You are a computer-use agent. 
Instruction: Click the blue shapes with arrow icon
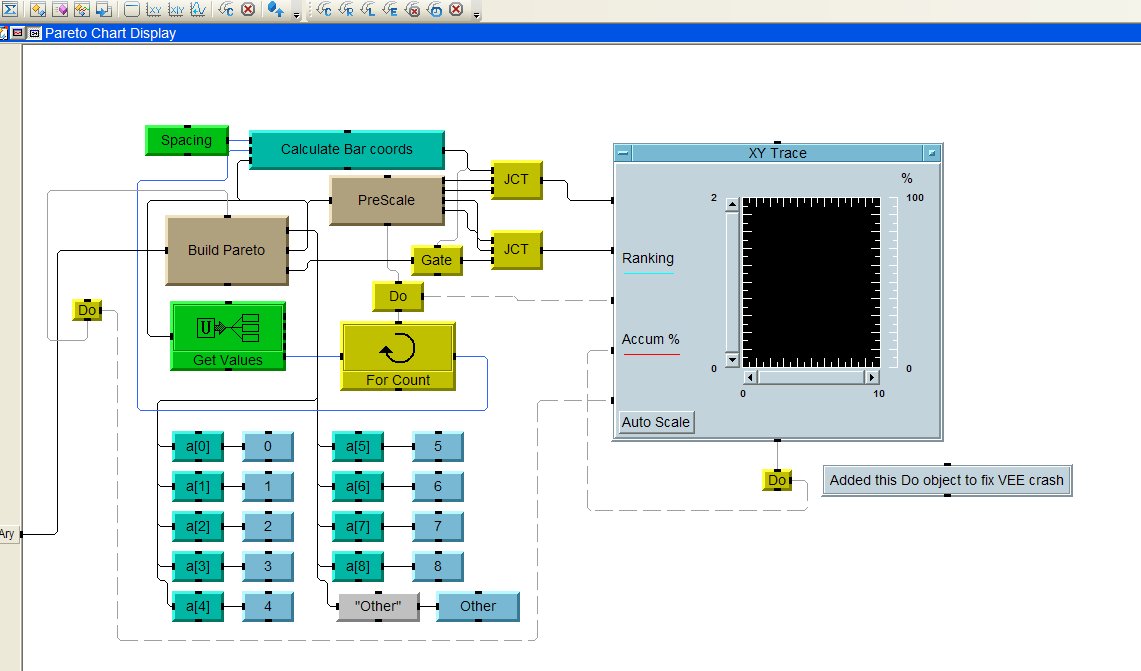[x=276, y=10]
